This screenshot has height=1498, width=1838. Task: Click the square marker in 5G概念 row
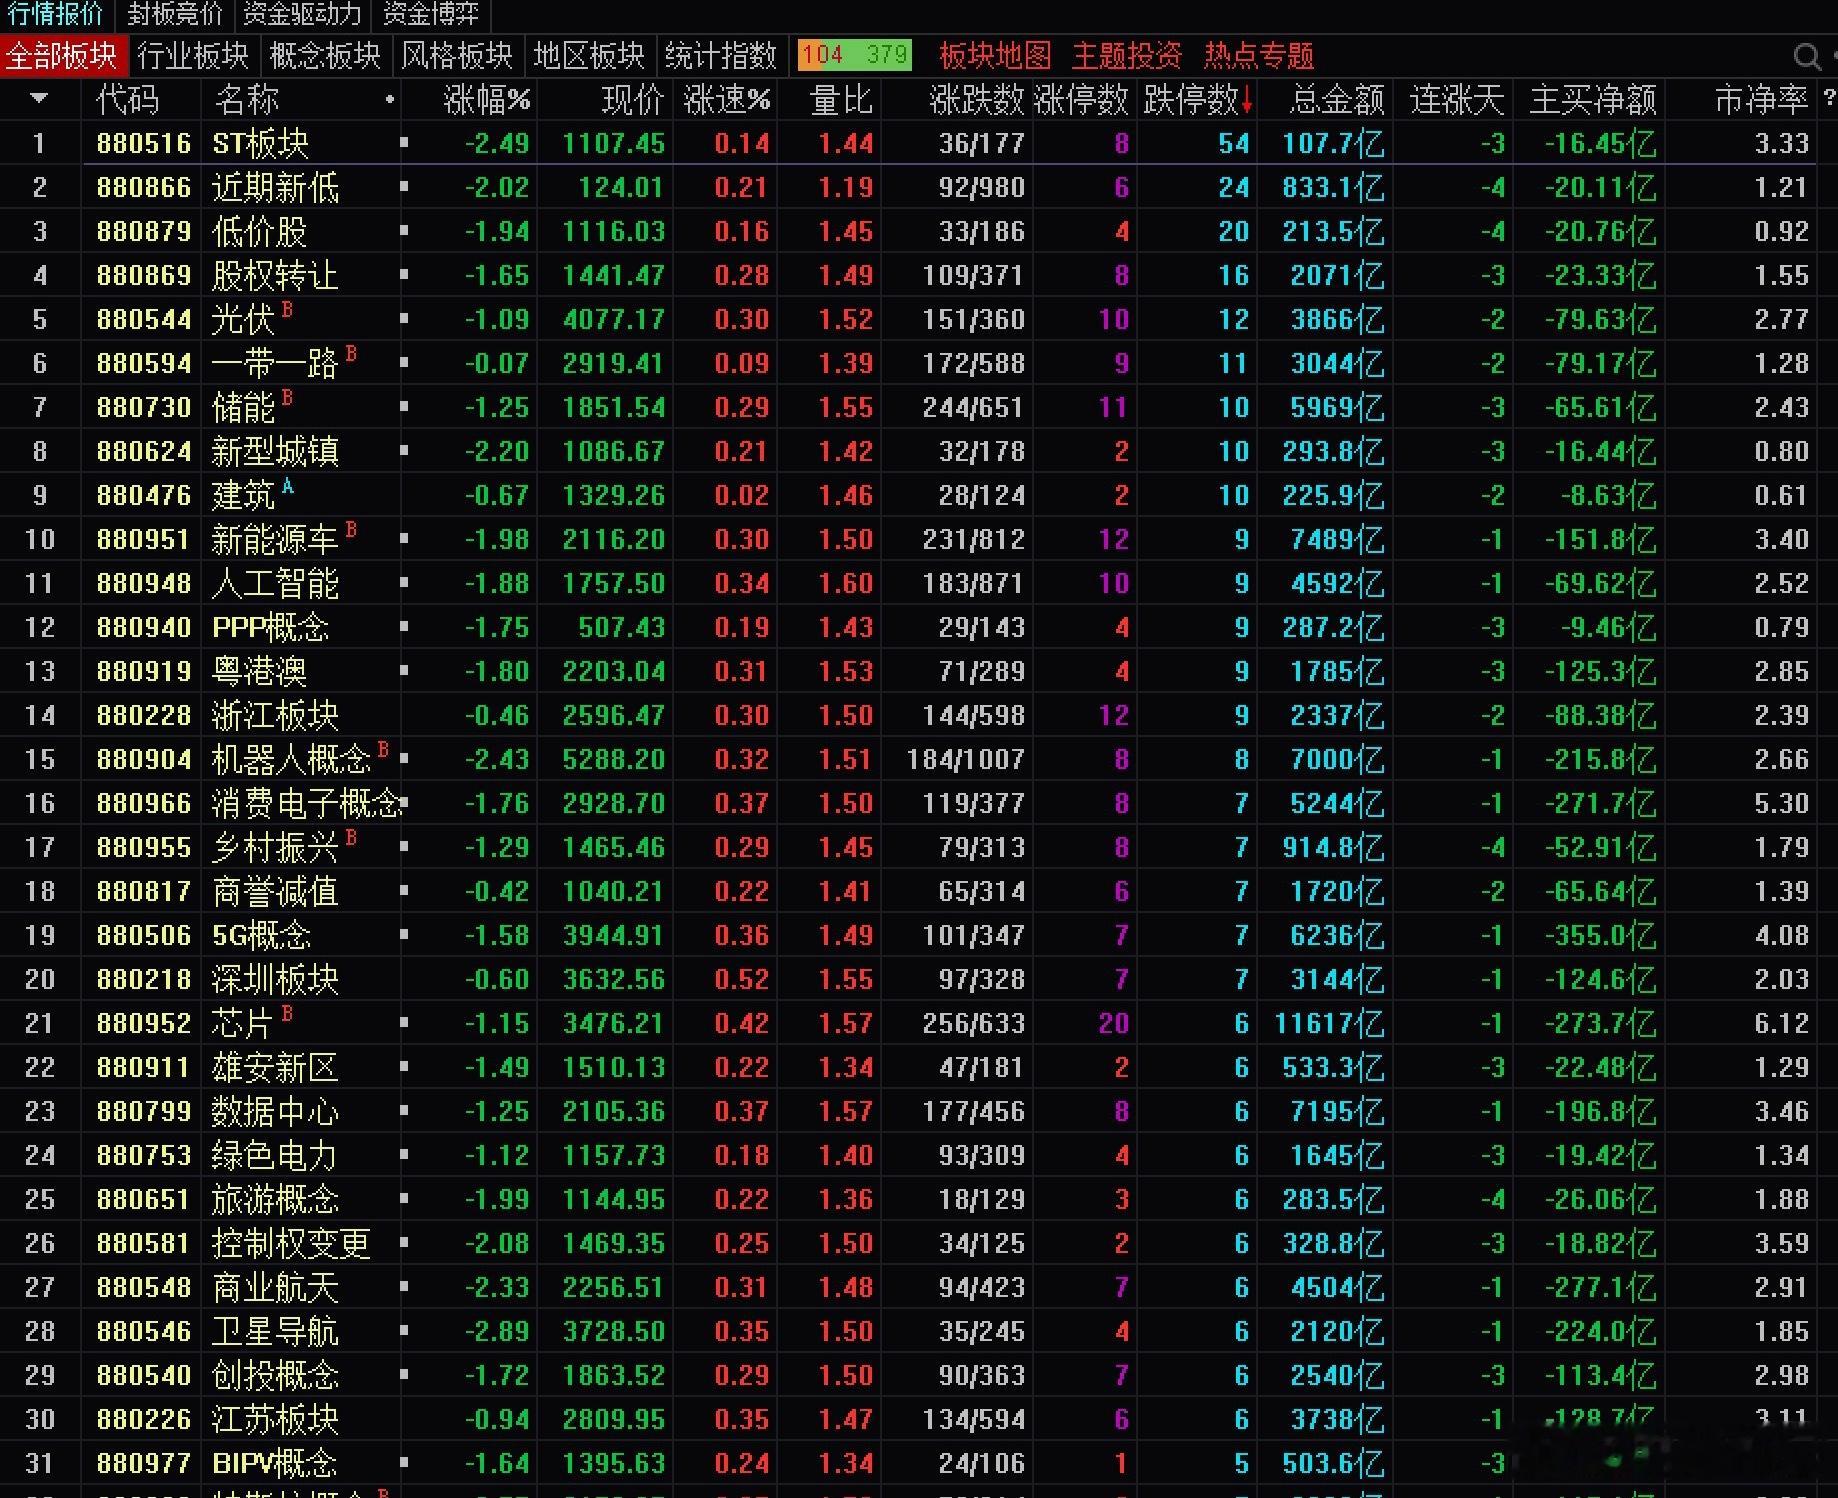(404, 935)
